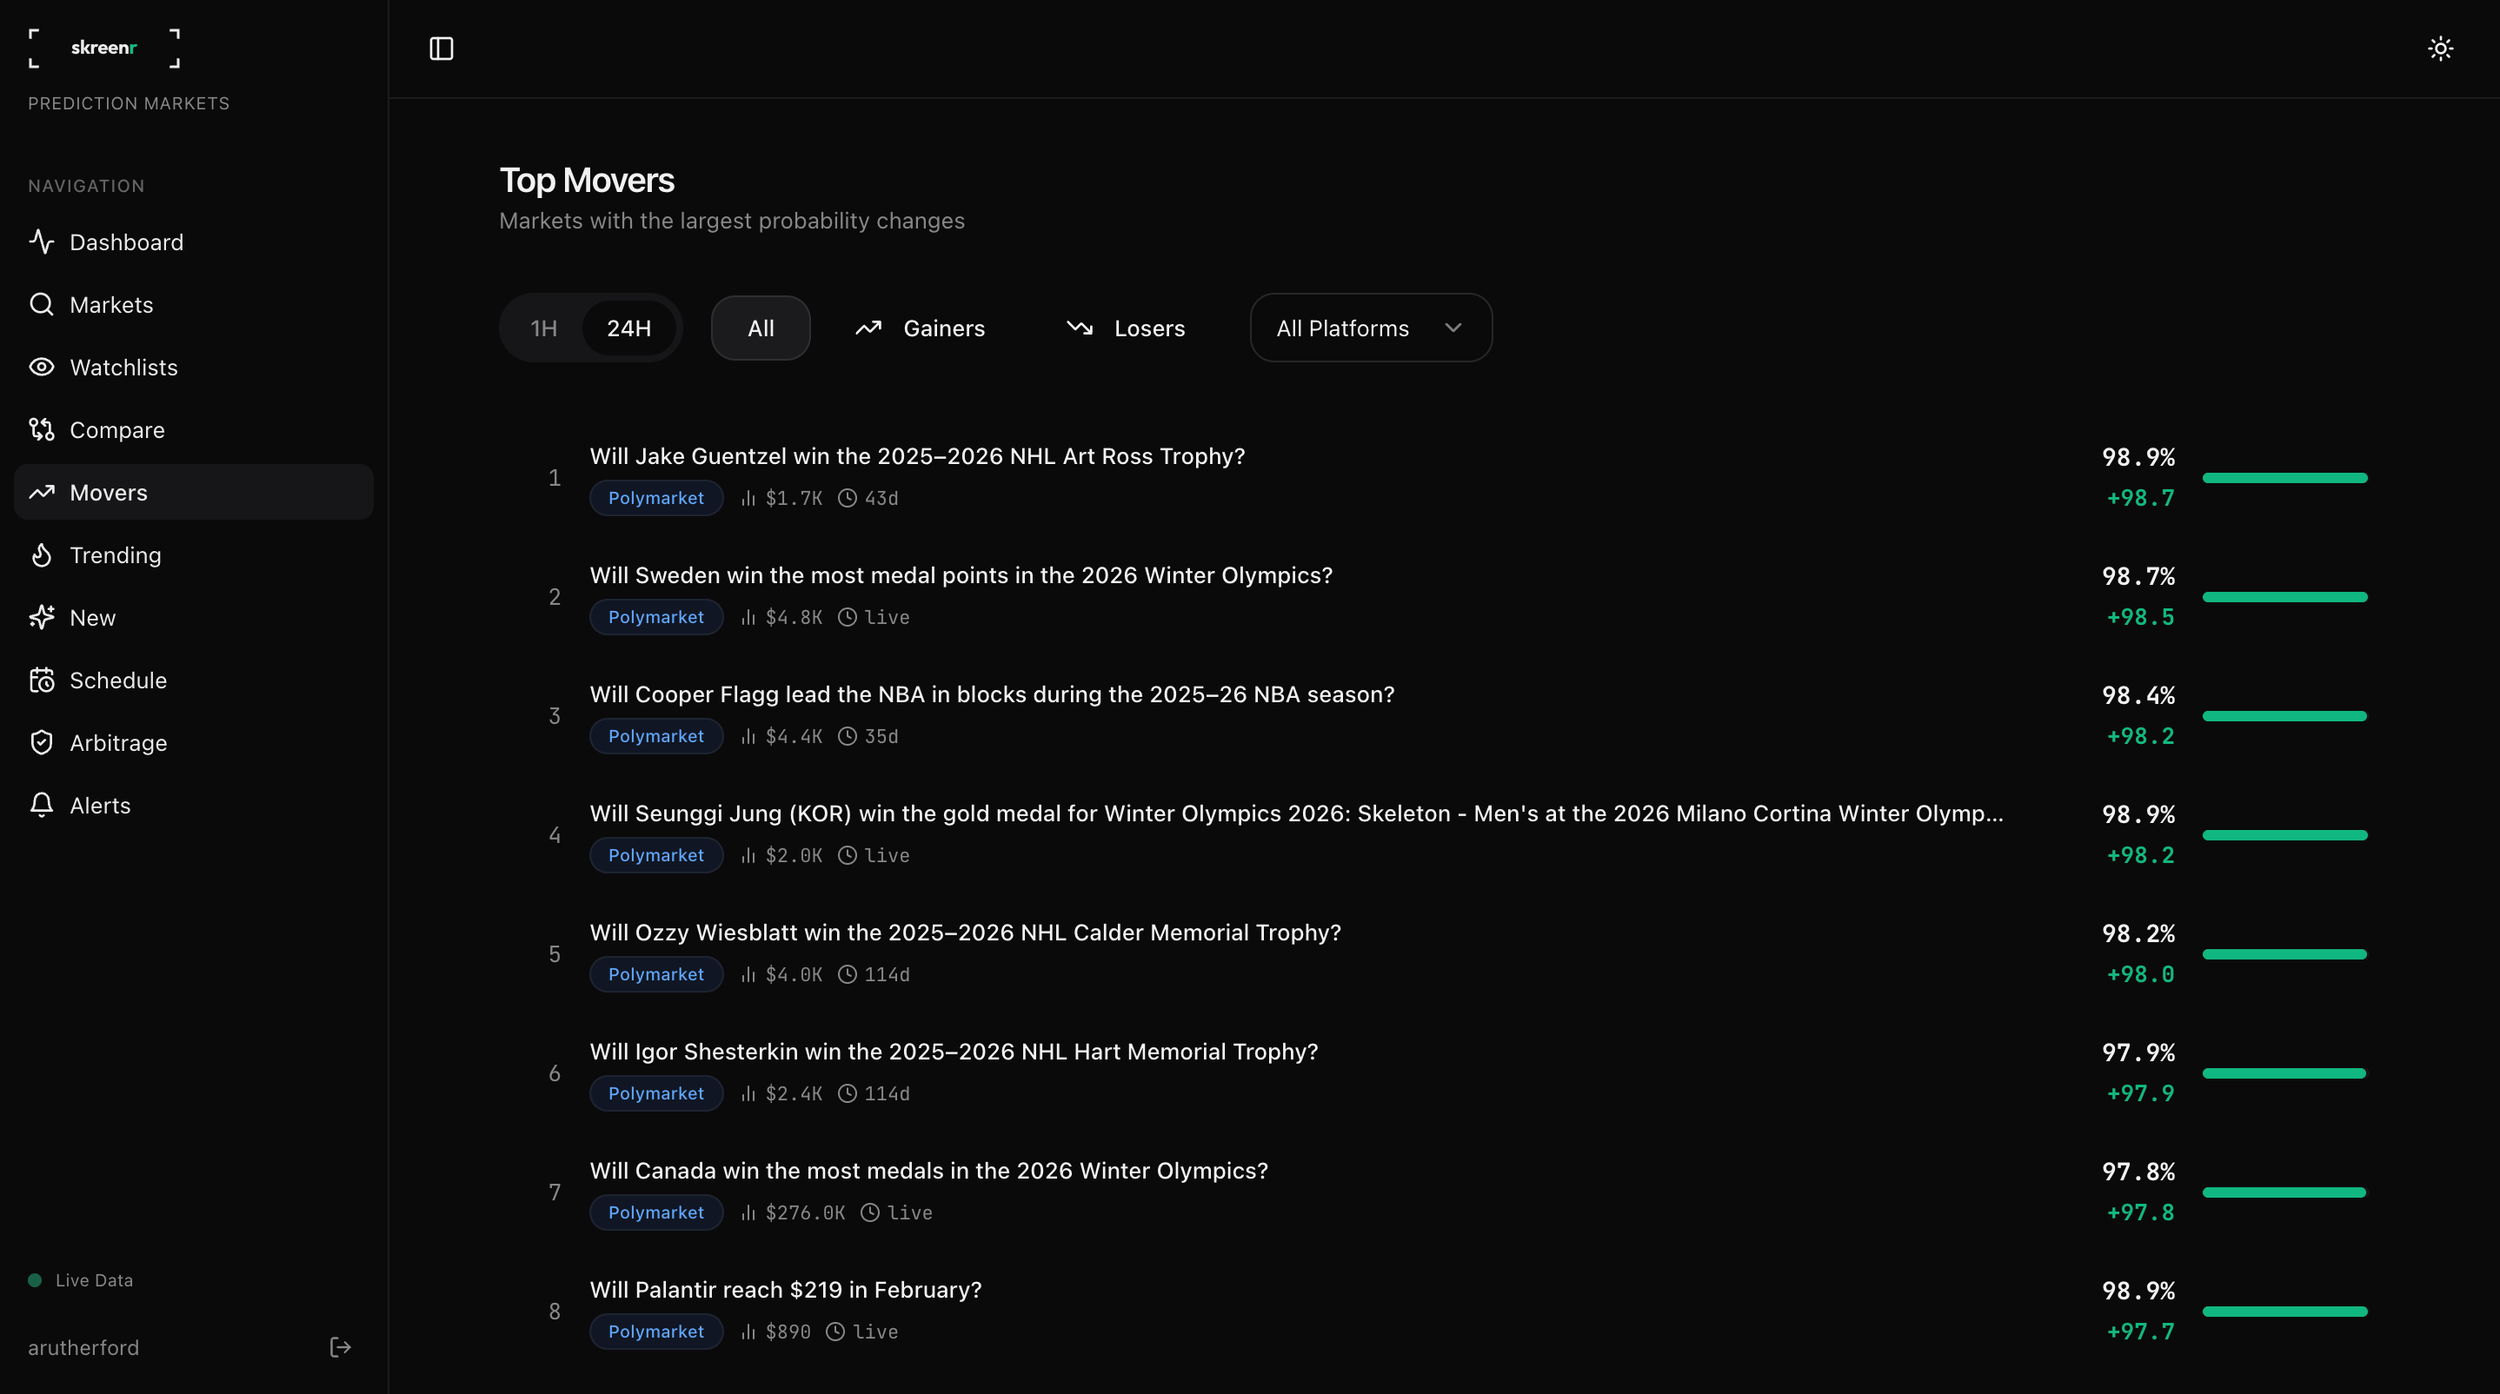
Task: Click the +98.0 change for Ozzy Wiesblatt
Action: 2140,974
